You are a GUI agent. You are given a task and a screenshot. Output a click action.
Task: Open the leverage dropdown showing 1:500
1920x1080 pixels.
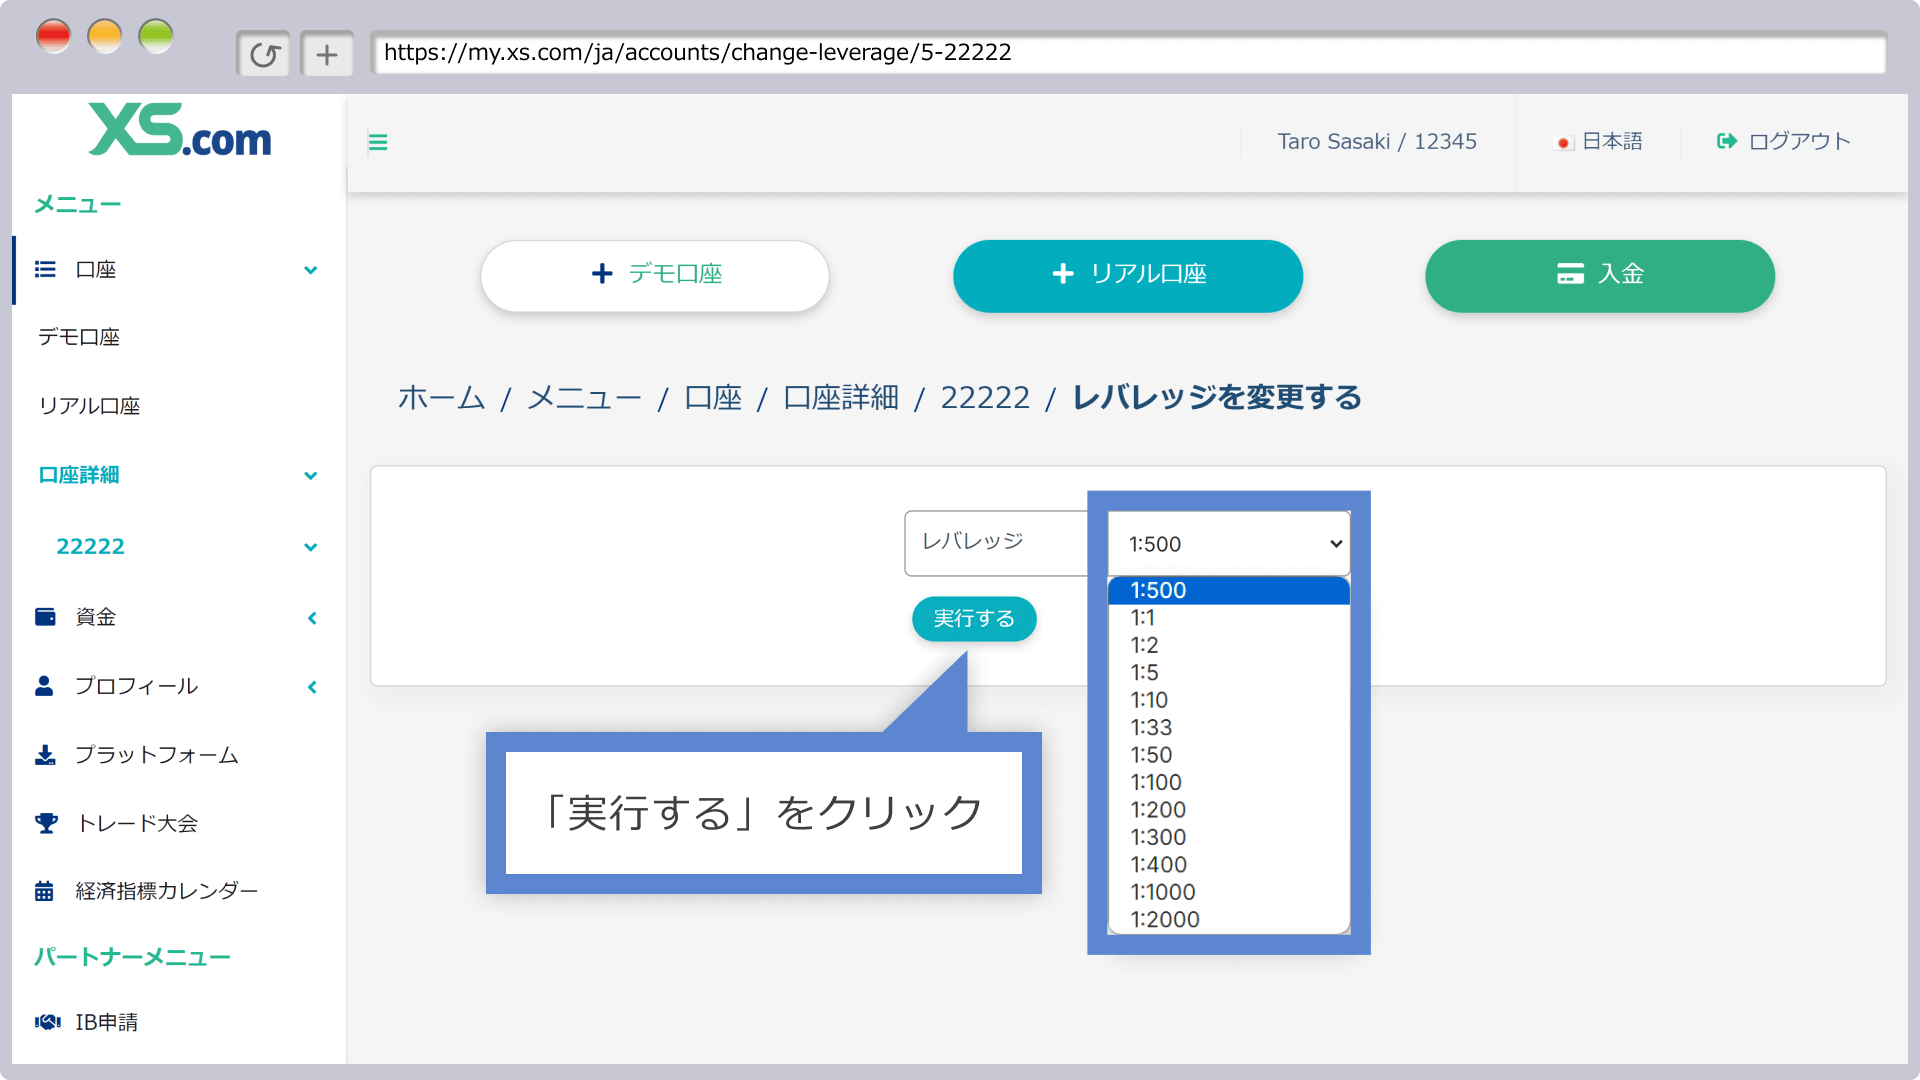coord(1229,544)
